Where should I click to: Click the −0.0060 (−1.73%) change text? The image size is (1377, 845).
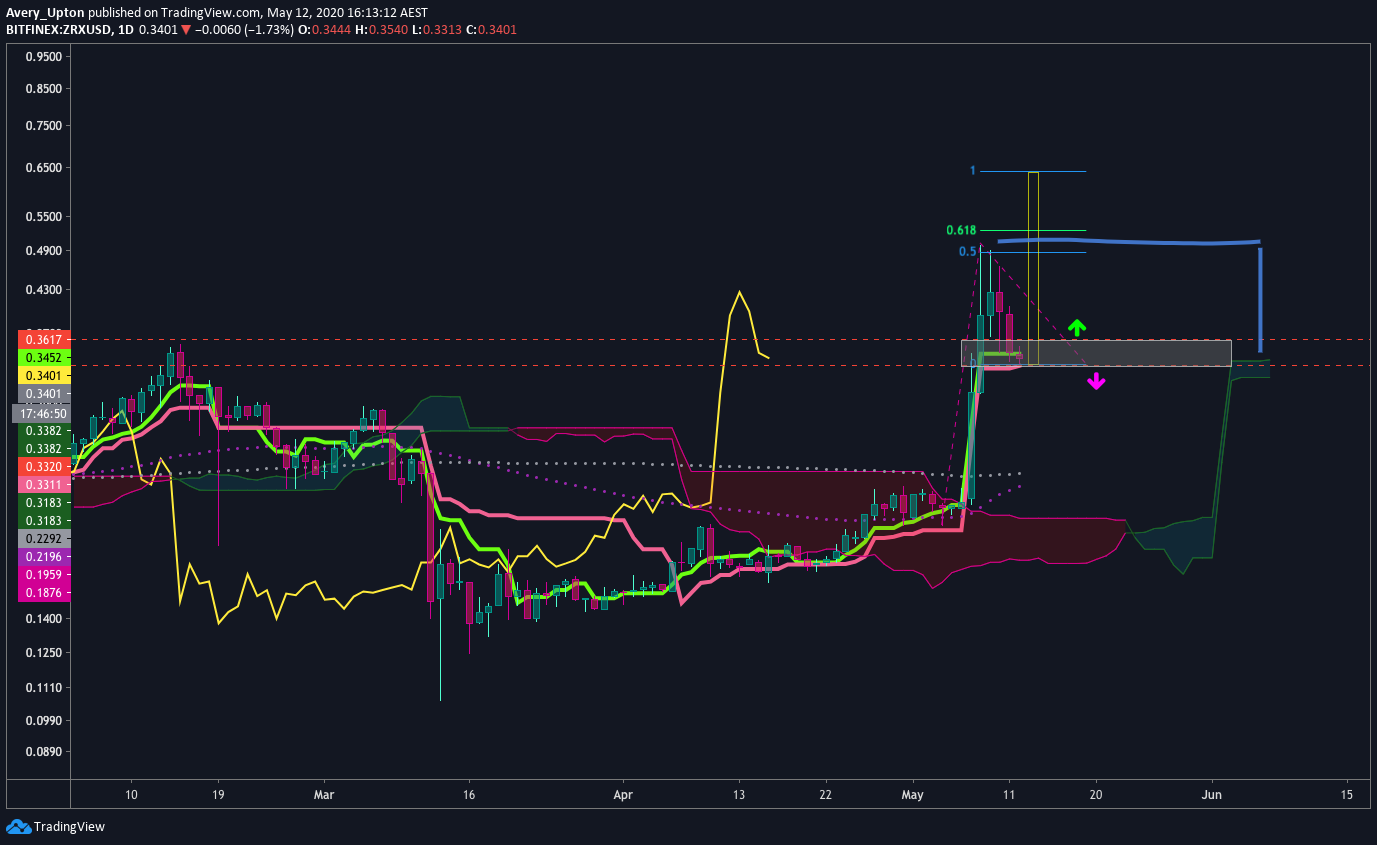point(242,30)
